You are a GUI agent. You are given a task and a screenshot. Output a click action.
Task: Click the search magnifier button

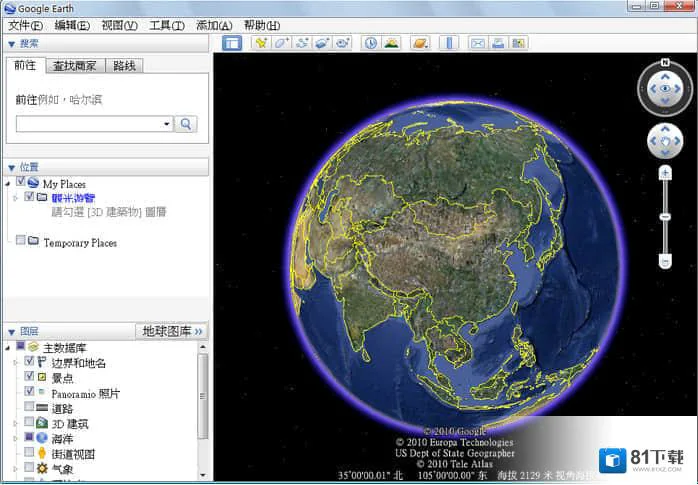(x=186, y=124)
